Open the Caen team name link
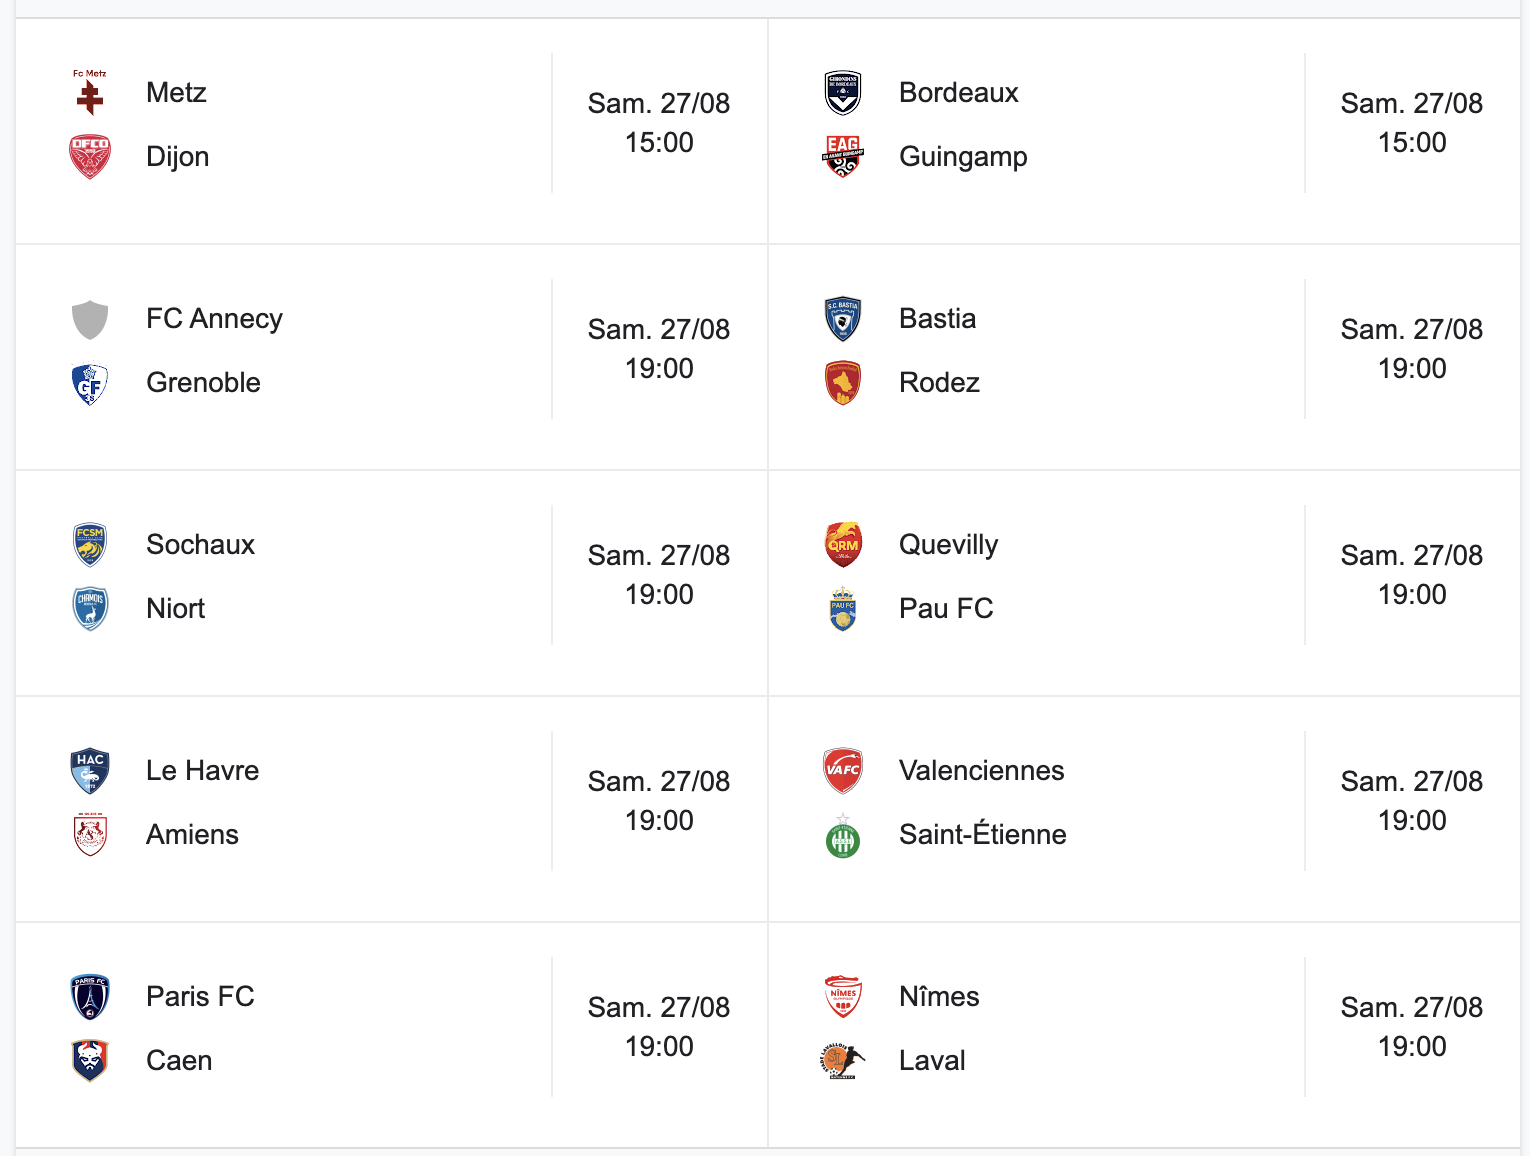The width and height of the screenshot is (1530, 1156). 179,1061
